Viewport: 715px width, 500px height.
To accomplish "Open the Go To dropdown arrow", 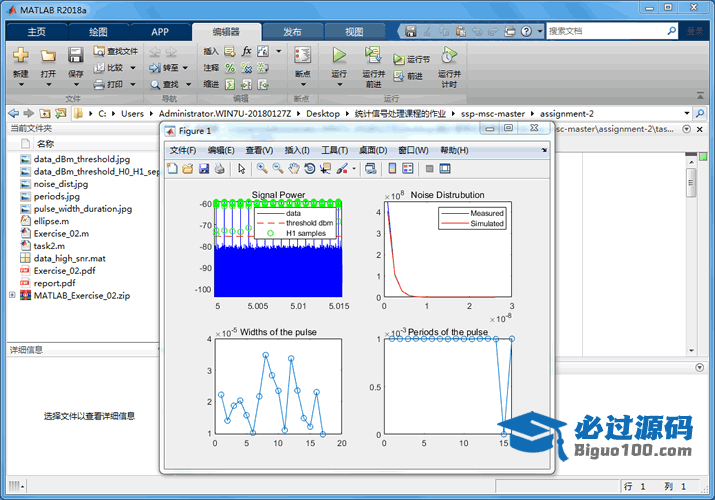I will point(185,68).
